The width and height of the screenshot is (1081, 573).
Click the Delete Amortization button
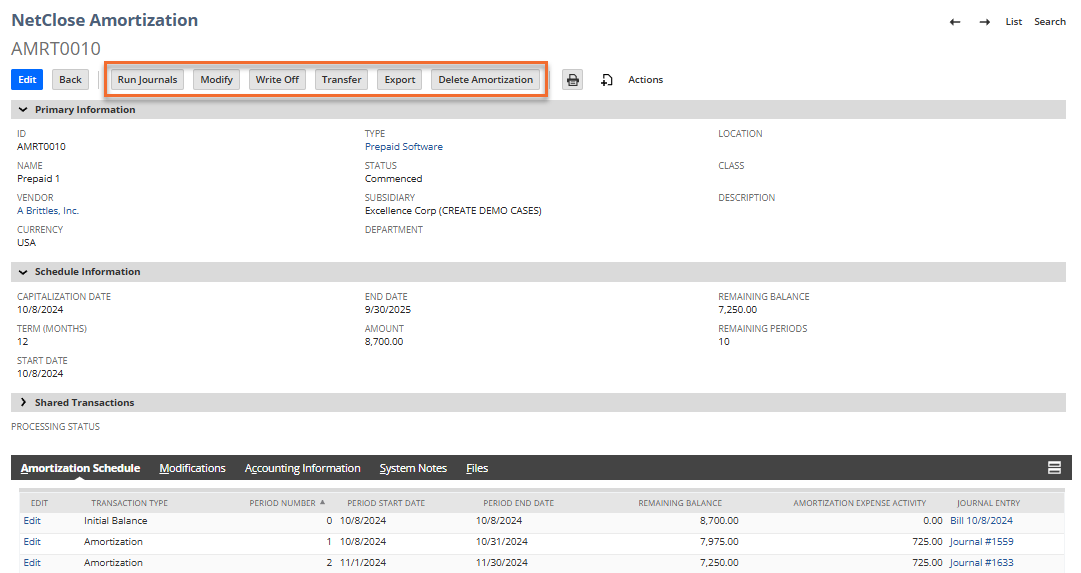click(485, 80)
